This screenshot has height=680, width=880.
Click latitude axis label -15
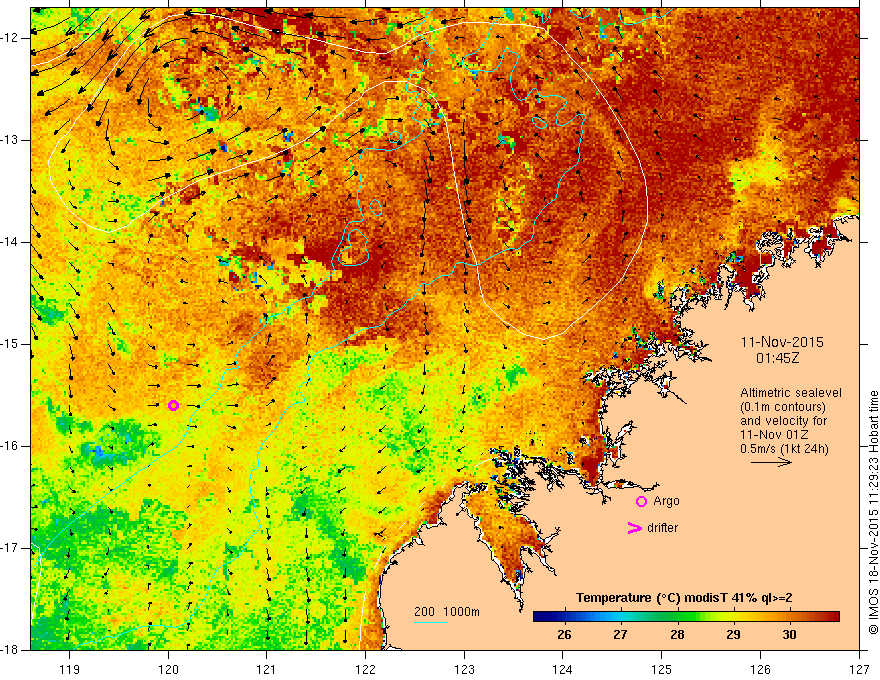click(x=10, y=344)
